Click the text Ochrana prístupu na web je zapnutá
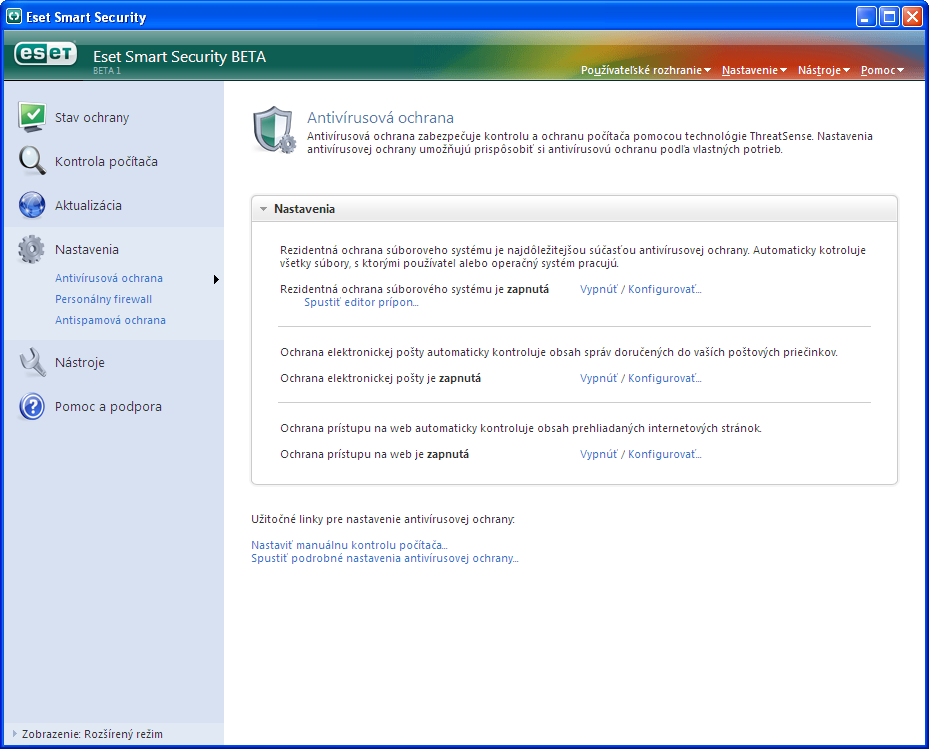Image resolution: width=929 pixels, height=749 pixels. [x=374, y=454]
